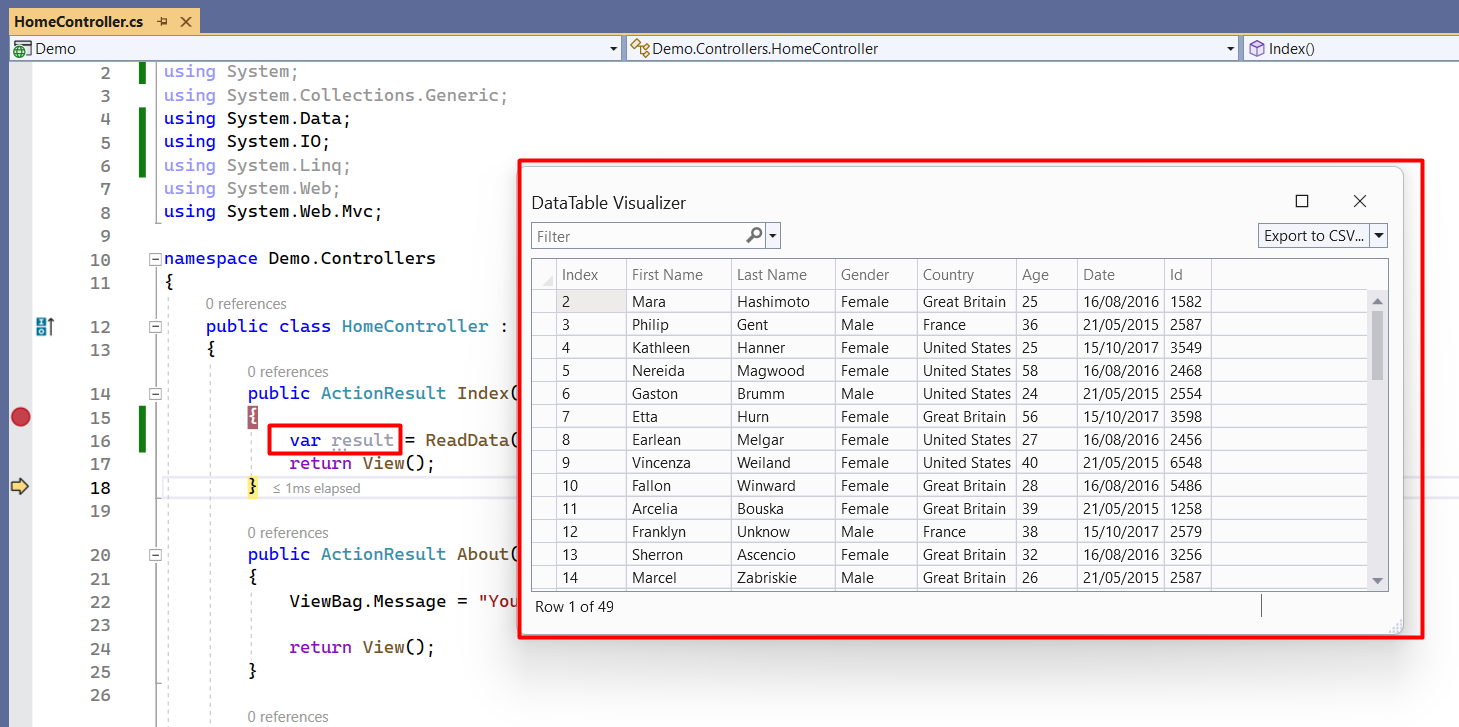Select the 'Weiland' cell
This screenshot has height=727, width=1459.
[783, 463]
